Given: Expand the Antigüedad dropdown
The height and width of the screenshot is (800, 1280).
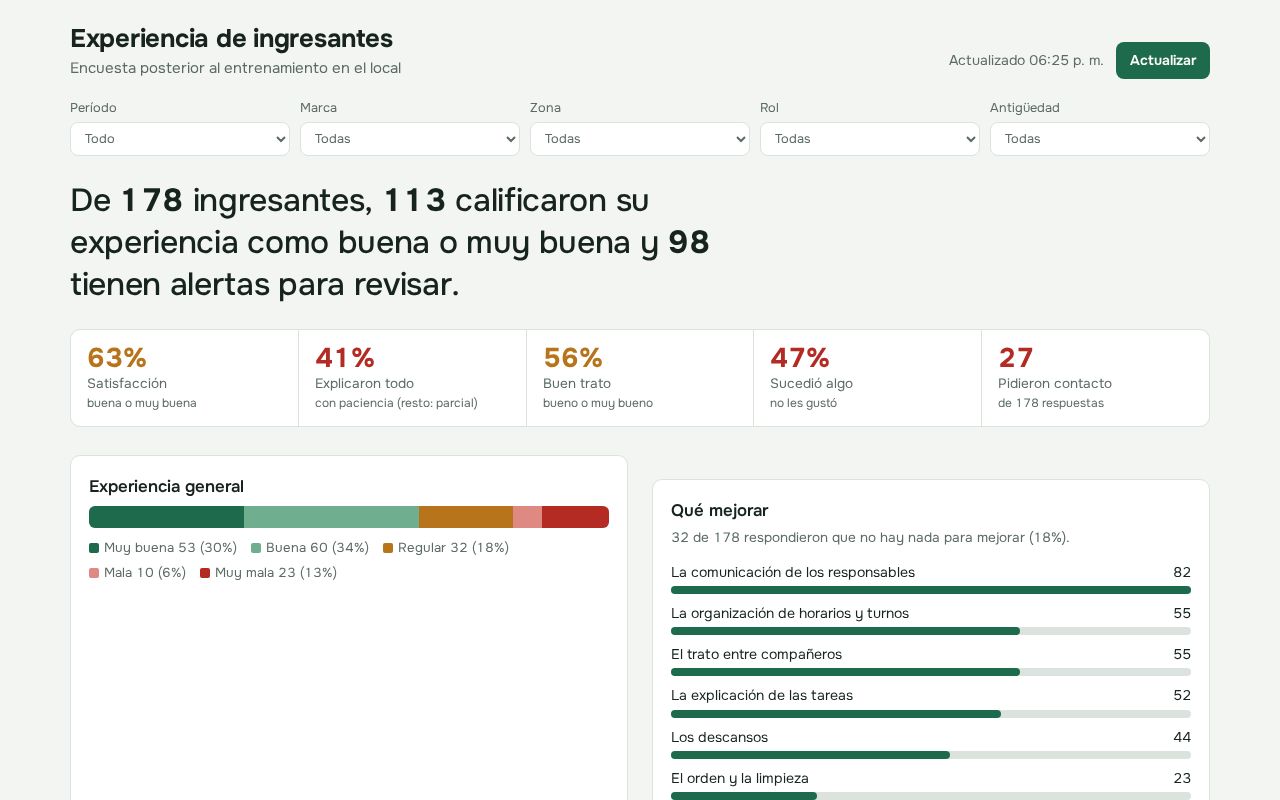Looking at the screenshot, I should click(x=1100, y=139).
